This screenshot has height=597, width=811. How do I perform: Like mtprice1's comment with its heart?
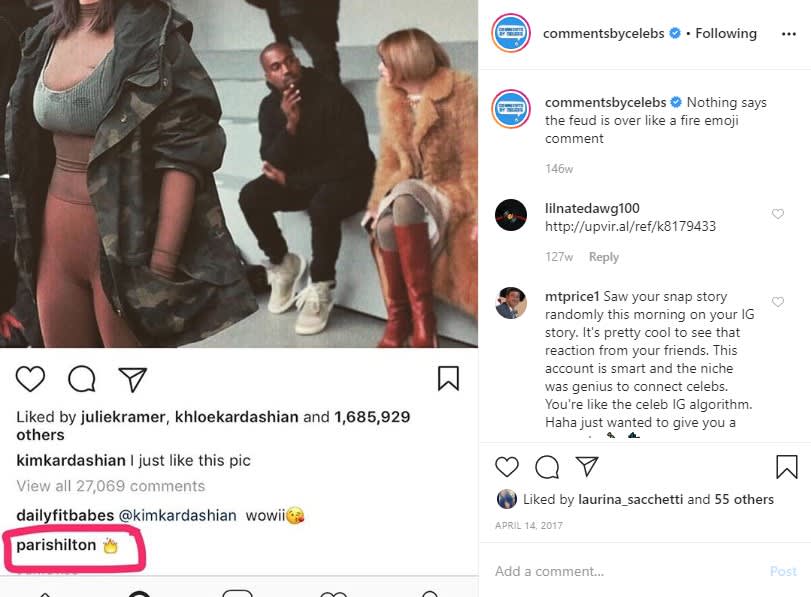778,301
